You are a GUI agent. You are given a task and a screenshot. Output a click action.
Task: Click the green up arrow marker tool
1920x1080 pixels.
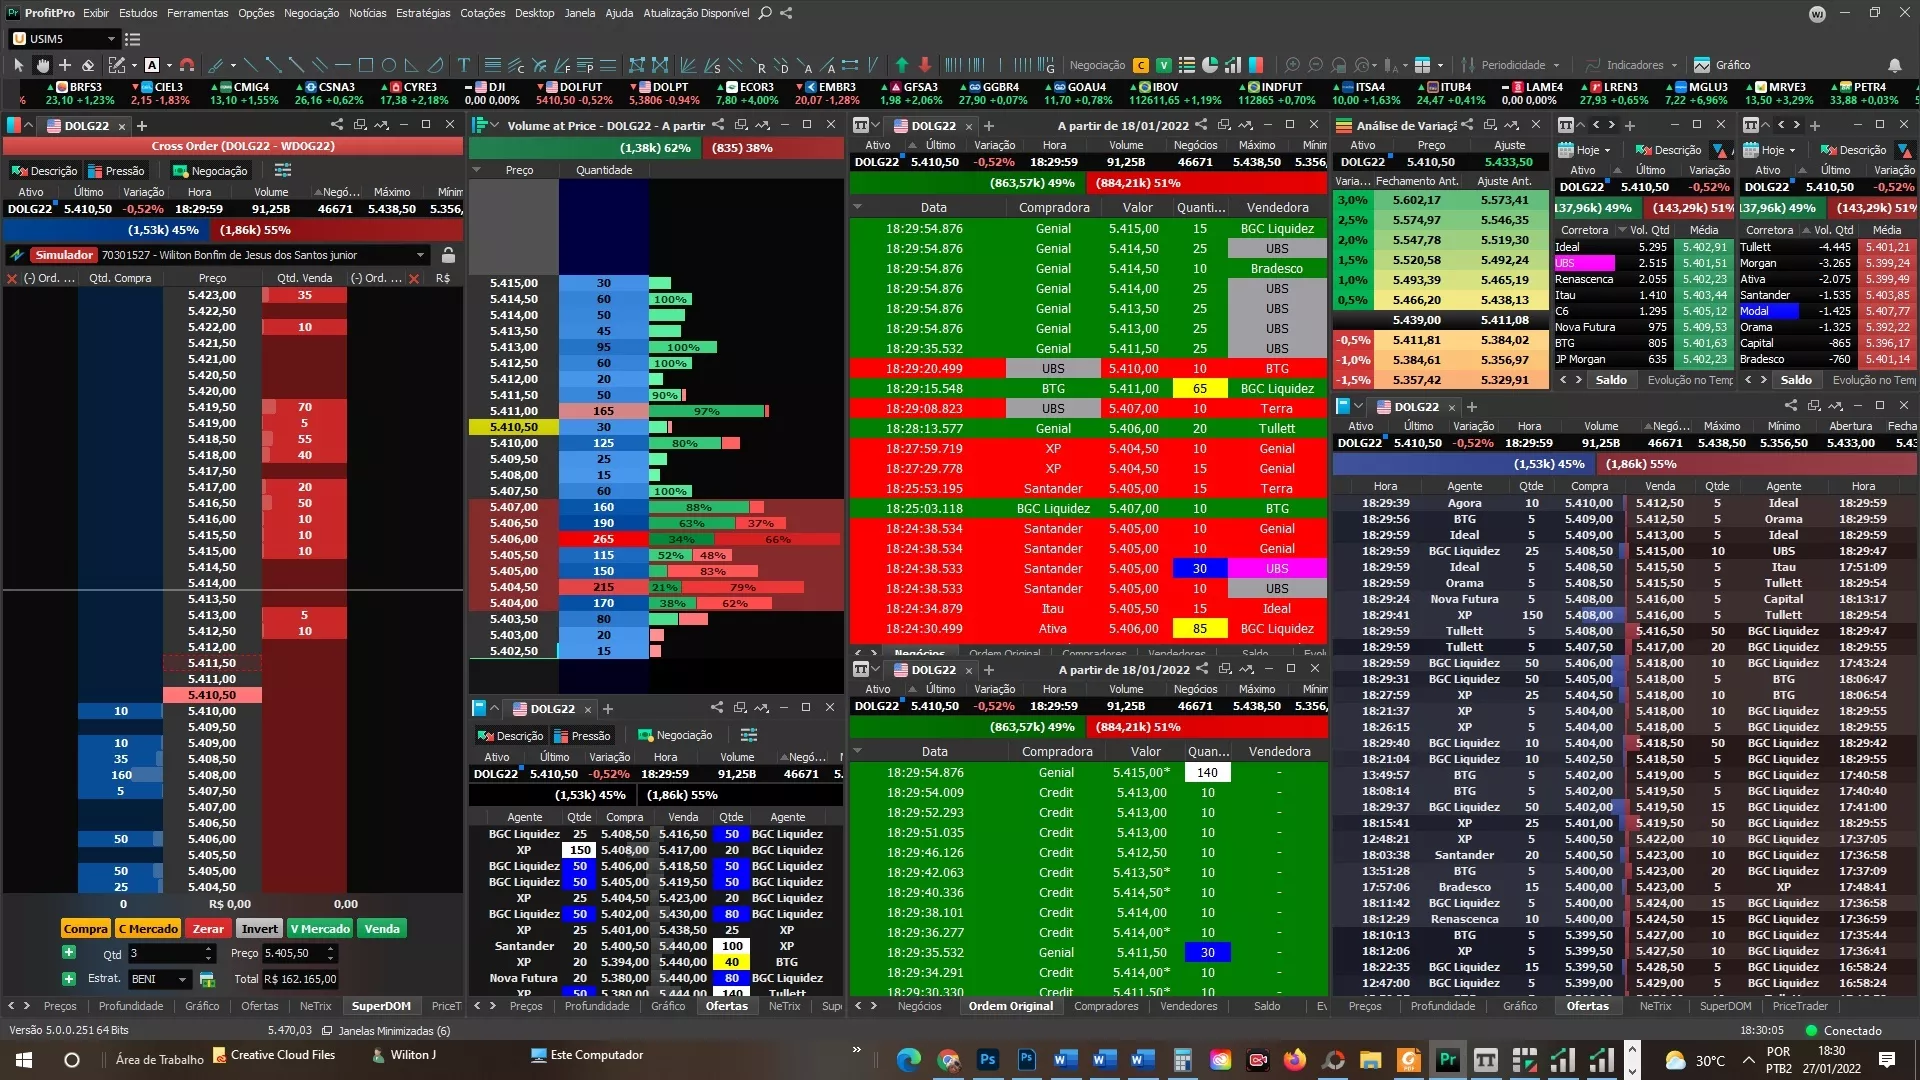tap(902, 65)
